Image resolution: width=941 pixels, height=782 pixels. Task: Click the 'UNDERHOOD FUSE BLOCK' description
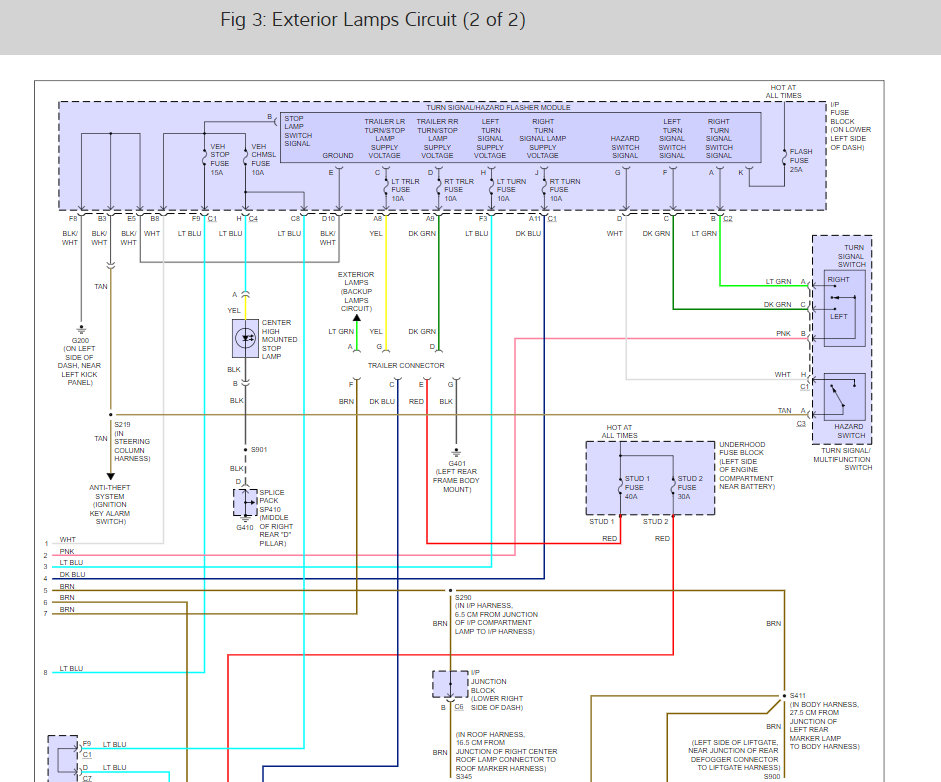[x=747, y=466]
